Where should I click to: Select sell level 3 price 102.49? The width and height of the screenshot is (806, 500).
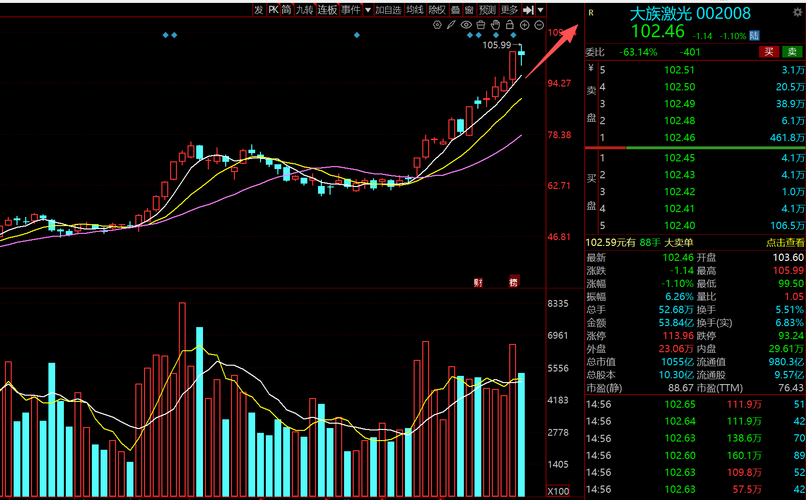pos(679,104)
